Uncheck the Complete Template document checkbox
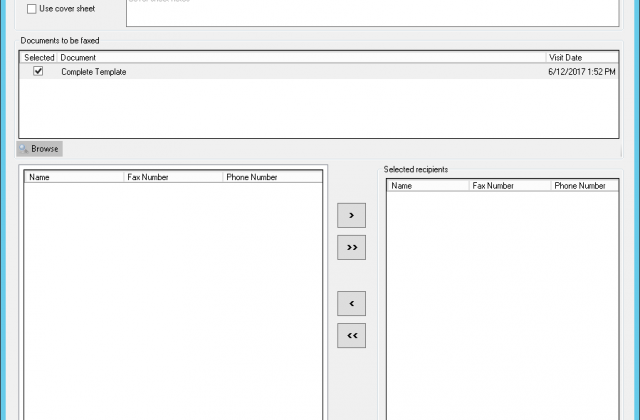Image resolution: width=640 pixels, height=420 pixels. coord(38,72)
